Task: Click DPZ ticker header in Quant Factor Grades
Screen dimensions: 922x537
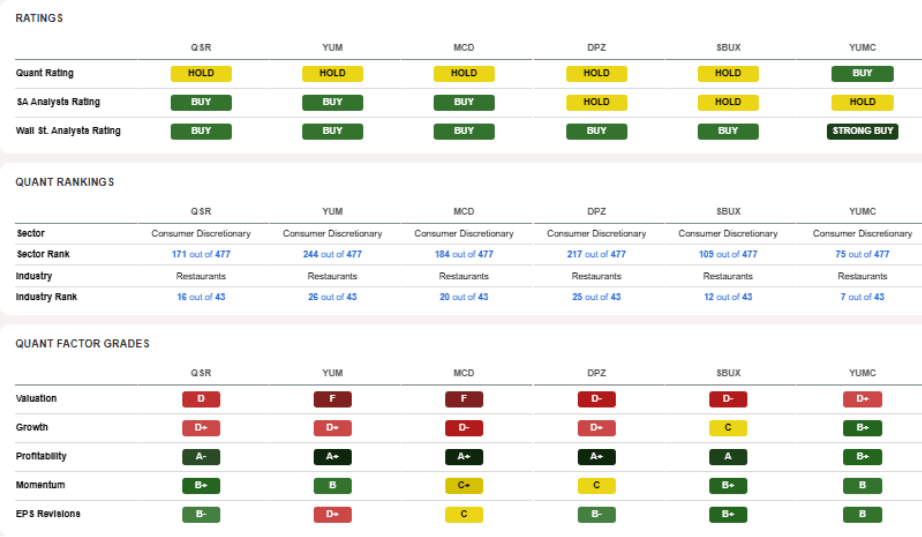Action: [x=596, y=373]
